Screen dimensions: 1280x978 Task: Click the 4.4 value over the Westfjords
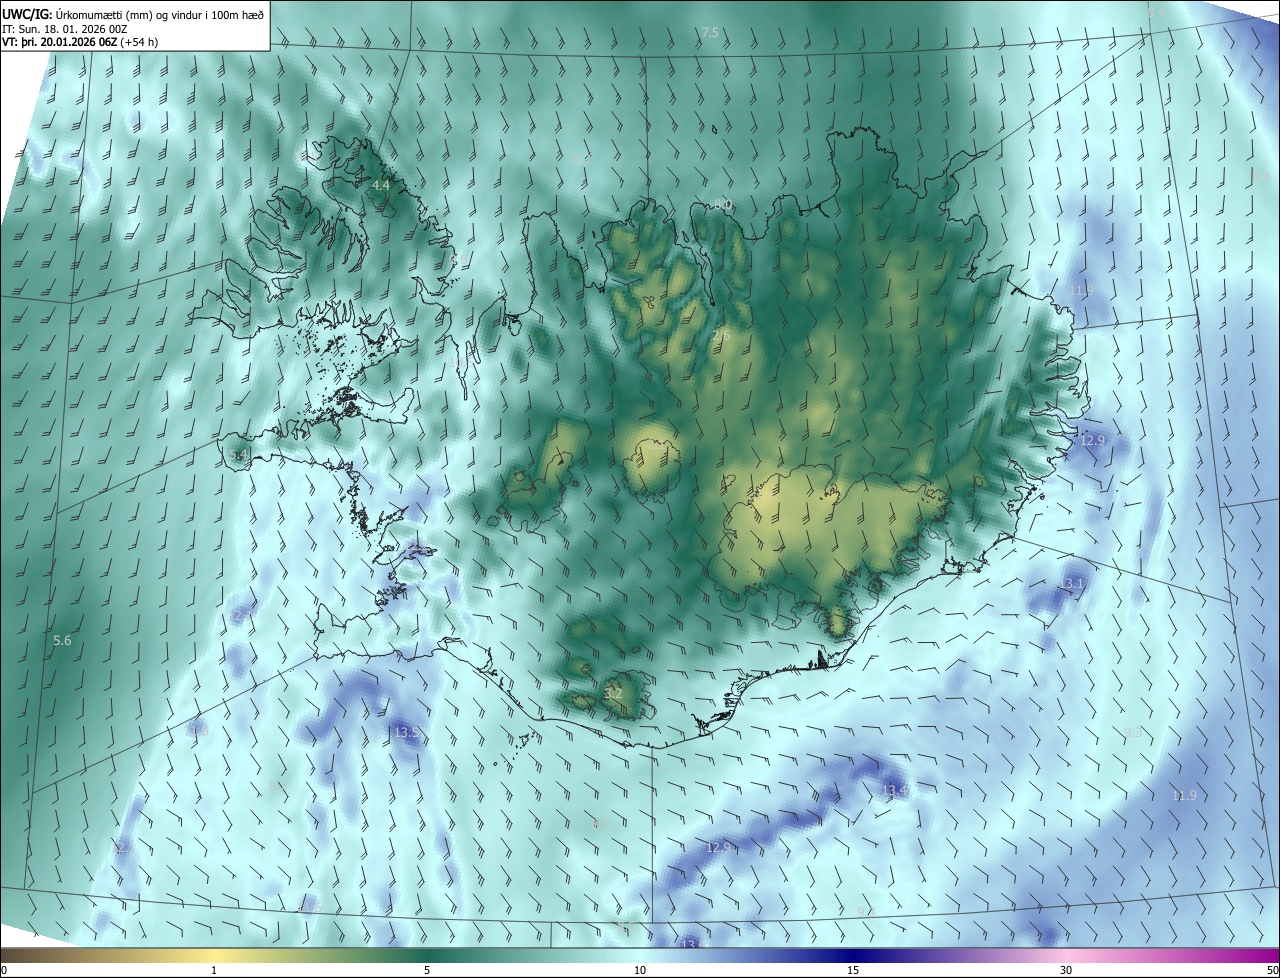click(381, 186)
